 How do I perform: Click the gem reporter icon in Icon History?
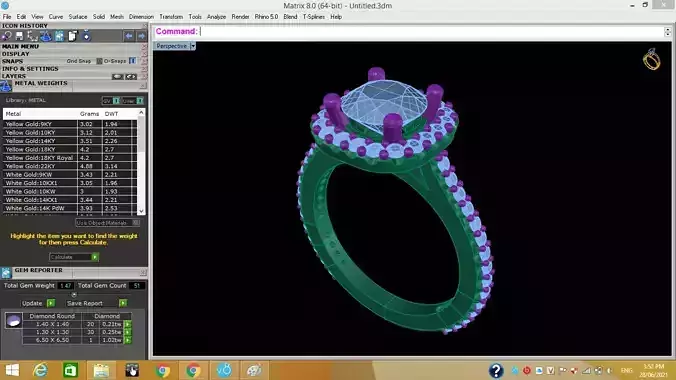[x=59, y=36]
